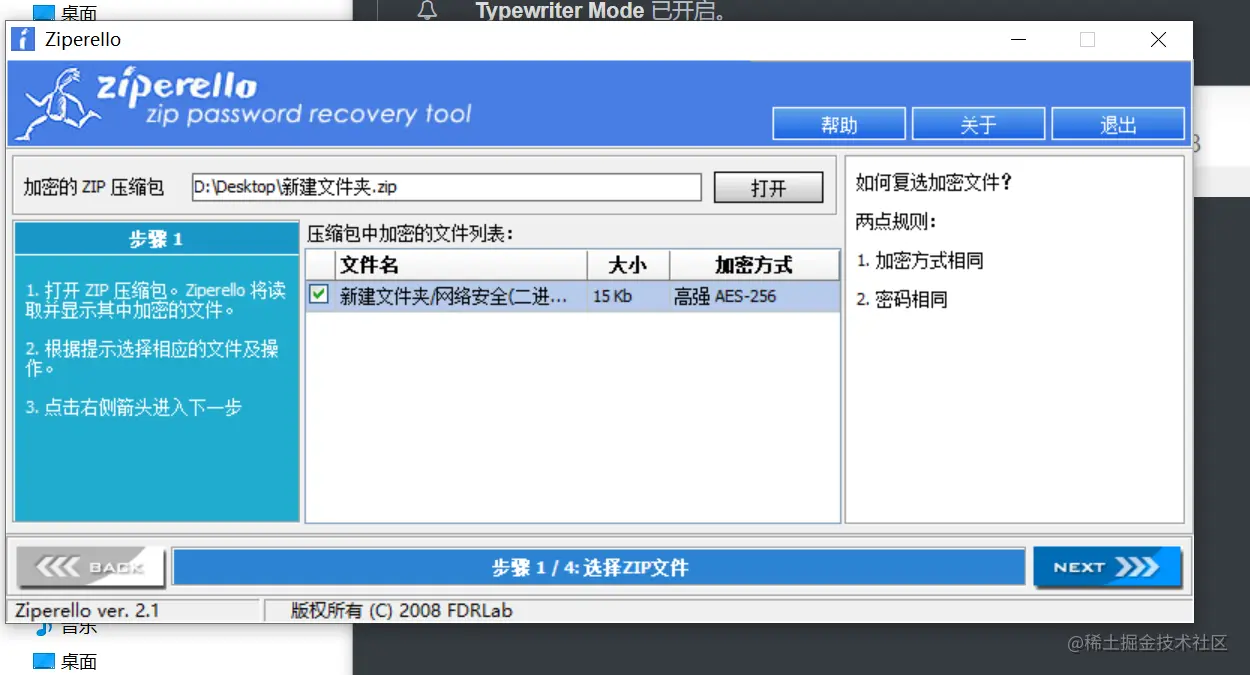Click the Ziperello ver. 2.1 status text
Screen dimensions: 1250x675
88,610
